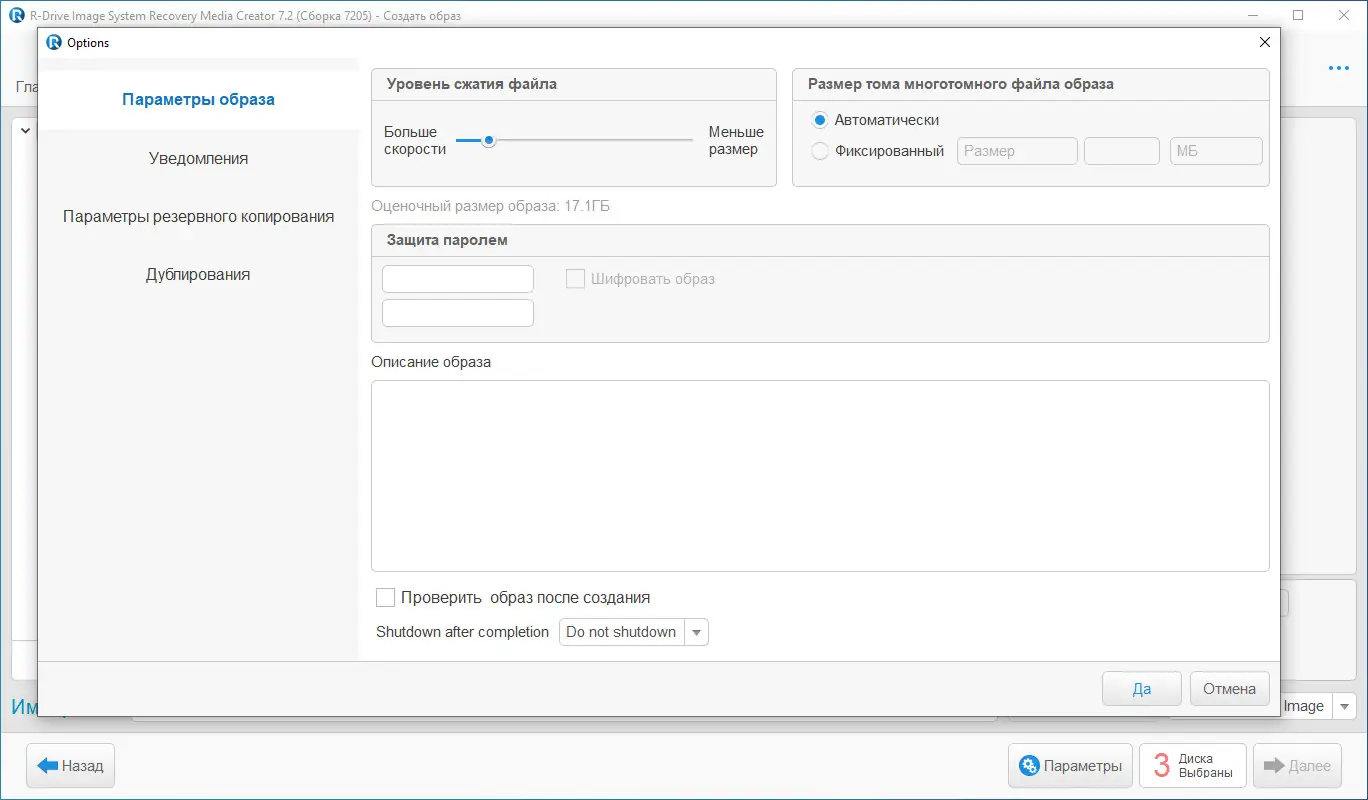The width and height of the screenshot is (1368, 800).
Task: Select the Дублирования section
Action: tap(197, 273)
